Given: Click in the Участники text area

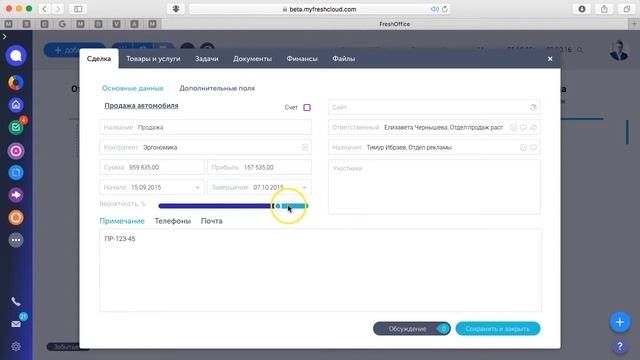Looking at the screenshot, I should (434, 187).
